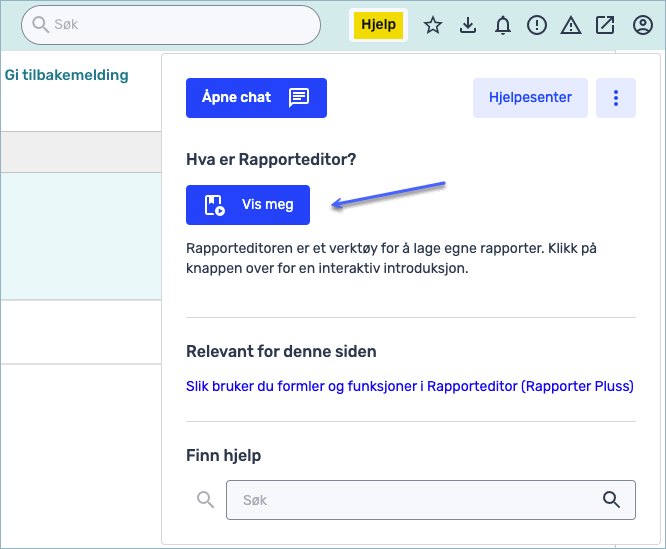Click the circled exclamation mark icon
The height and width of the screenshot is (549, 666).
point(537,25)
